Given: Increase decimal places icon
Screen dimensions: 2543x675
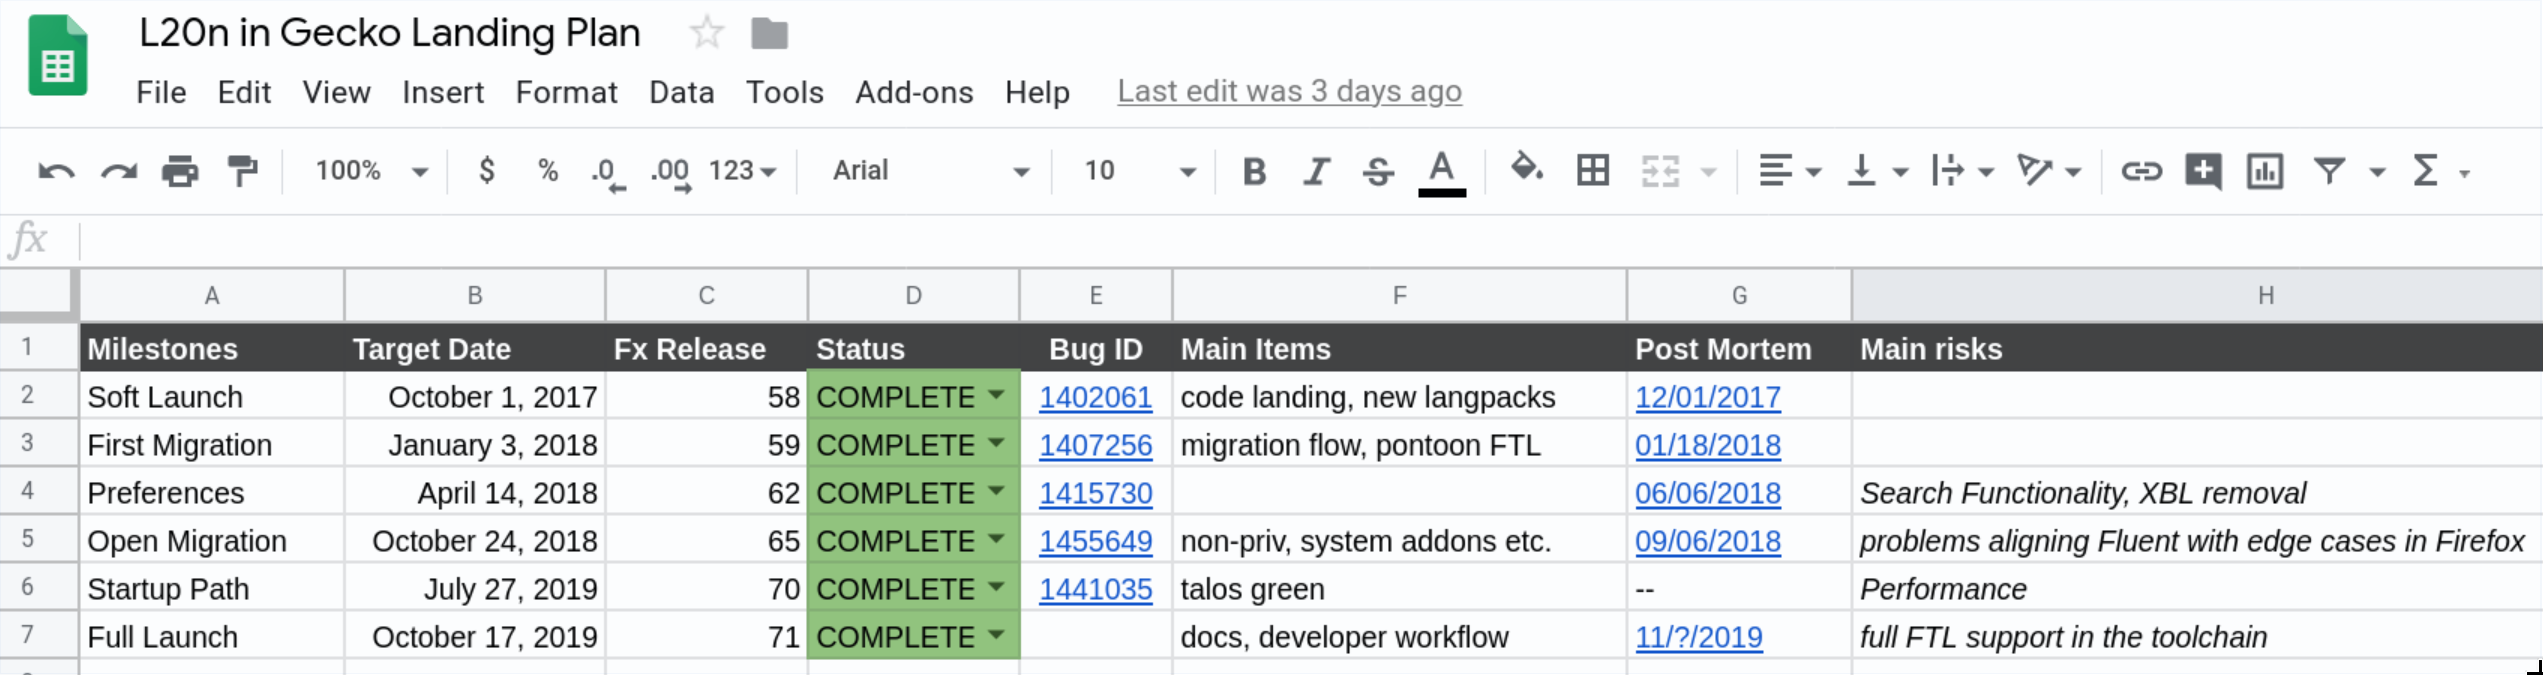Looking at the screenshot, I should (670, 172).
